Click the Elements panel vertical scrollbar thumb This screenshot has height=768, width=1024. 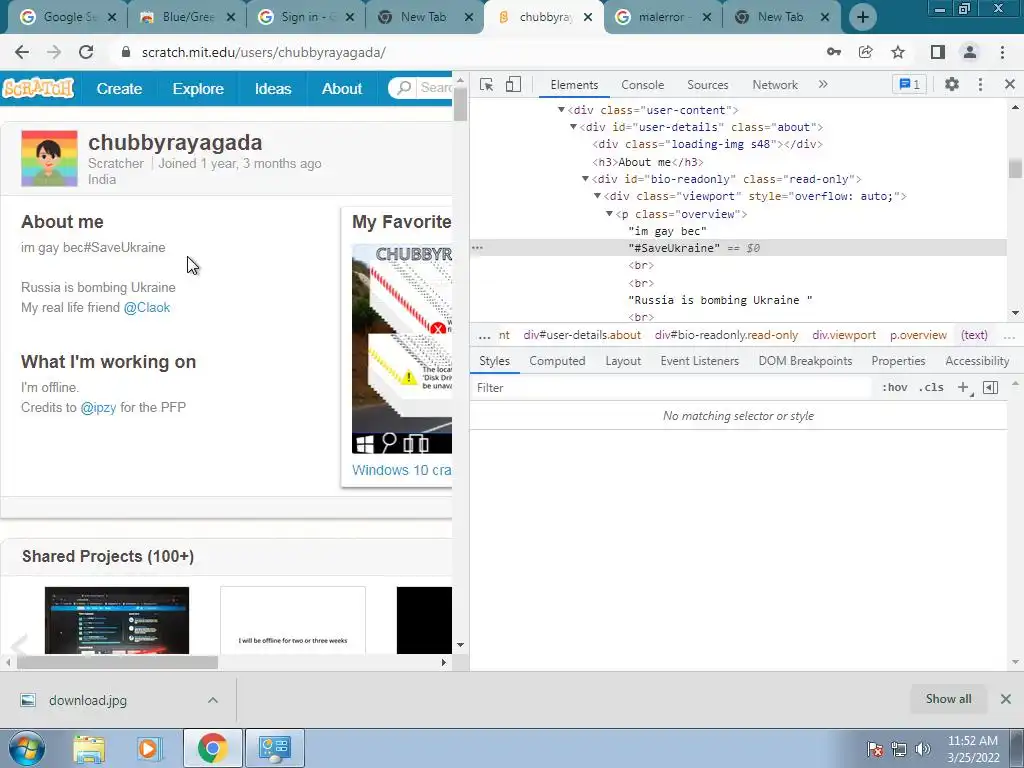pyautogui.click(x=1015, y=168)
